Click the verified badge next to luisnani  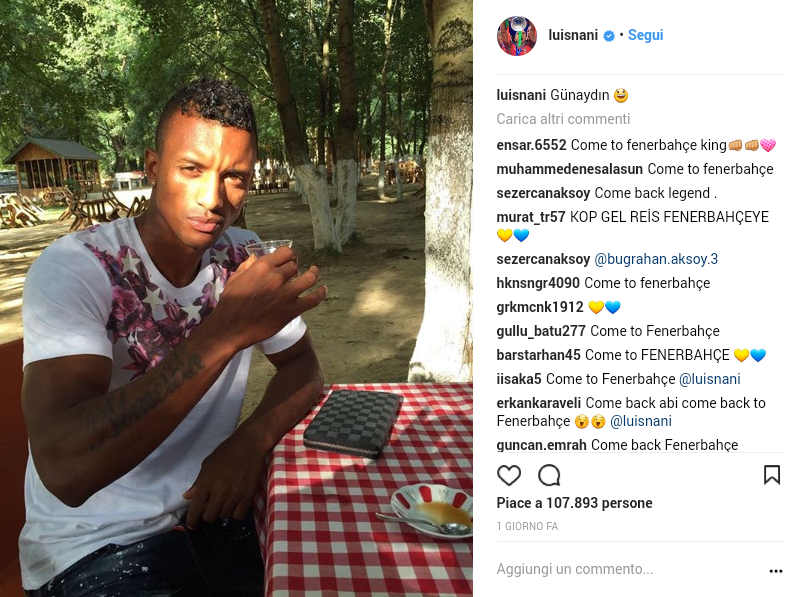click(609, 36)
